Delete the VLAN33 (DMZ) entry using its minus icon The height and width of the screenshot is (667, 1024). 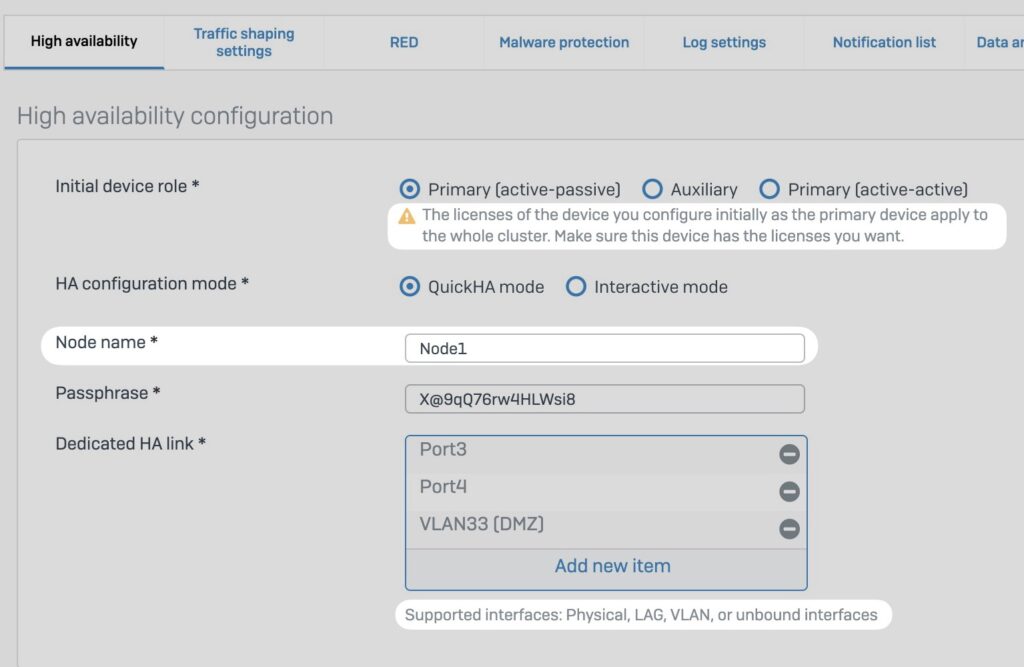coord(789,529)
